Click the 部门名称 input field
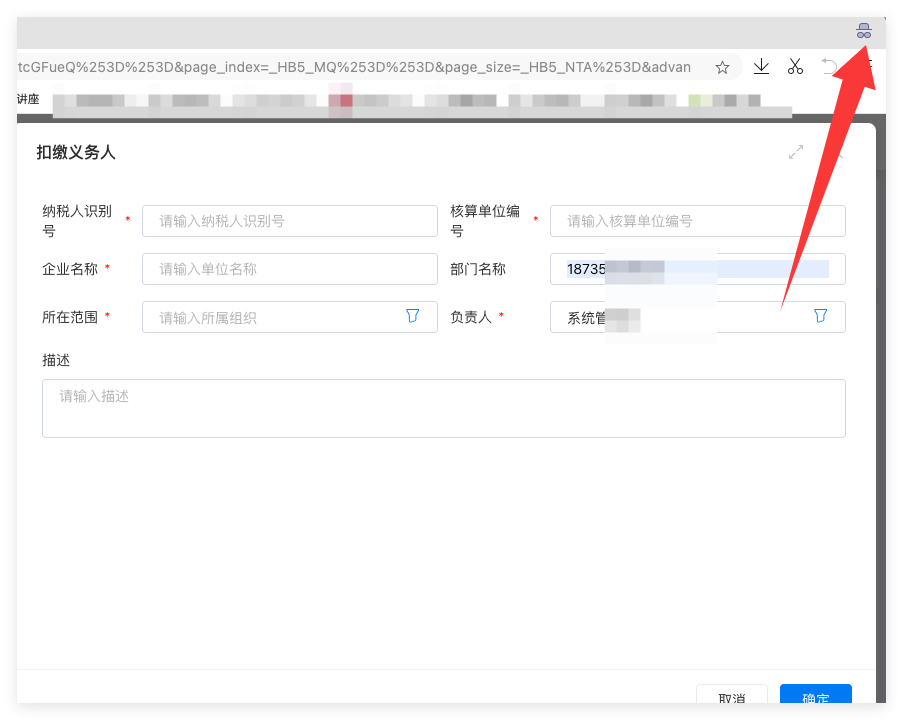Image resolution: width=903 pixels, height=720 pixels. tap(697, 269)
